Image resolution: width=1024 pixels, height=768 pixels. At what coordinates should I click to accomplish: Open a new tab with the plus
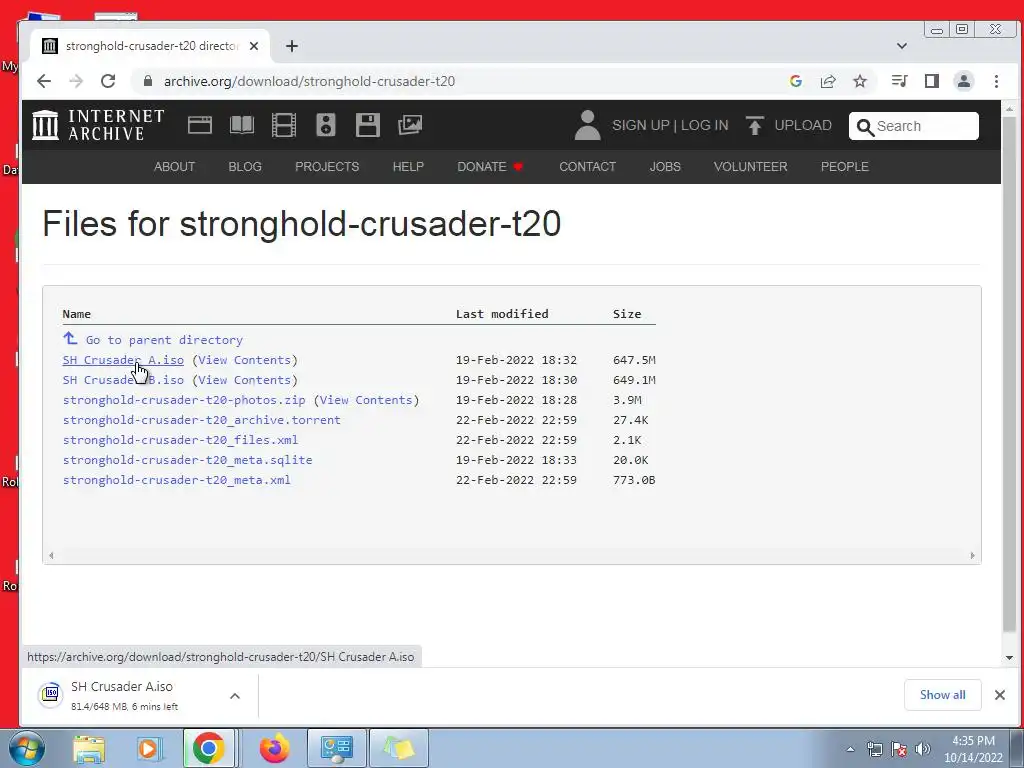pyautogui.click(x=292, y=46)
